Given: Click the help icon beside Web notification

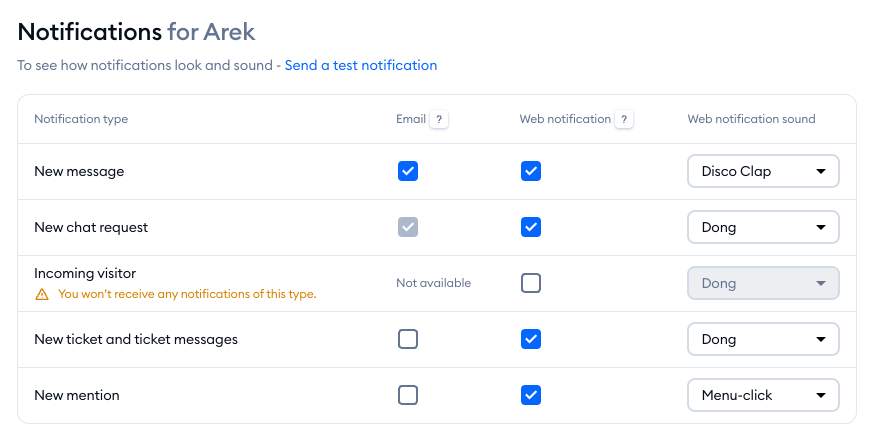Looking at the screenshot, I should click(x=624, y=119).
